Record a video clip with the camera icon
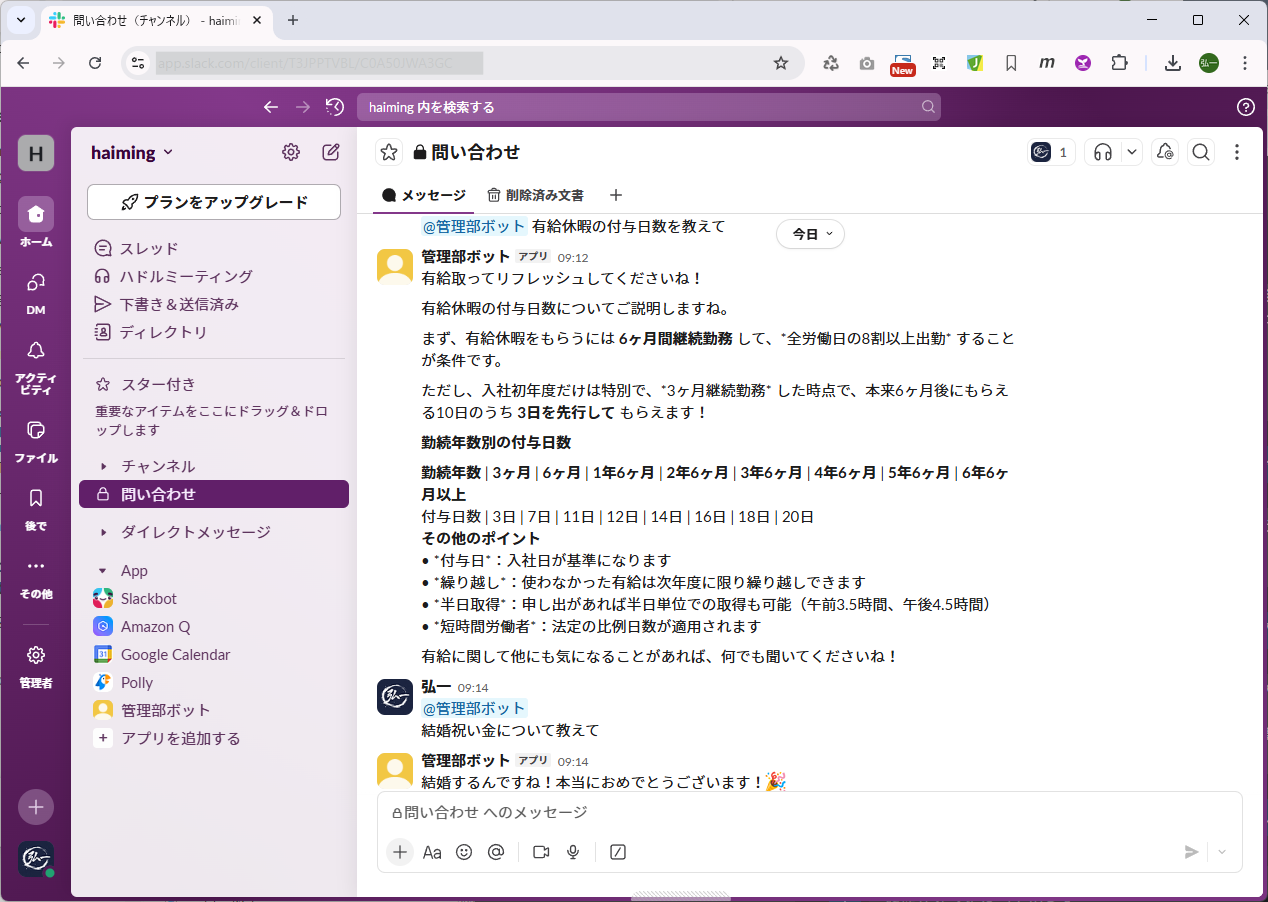The width and height of the screenshot is (1268, 902). [541, 852]
